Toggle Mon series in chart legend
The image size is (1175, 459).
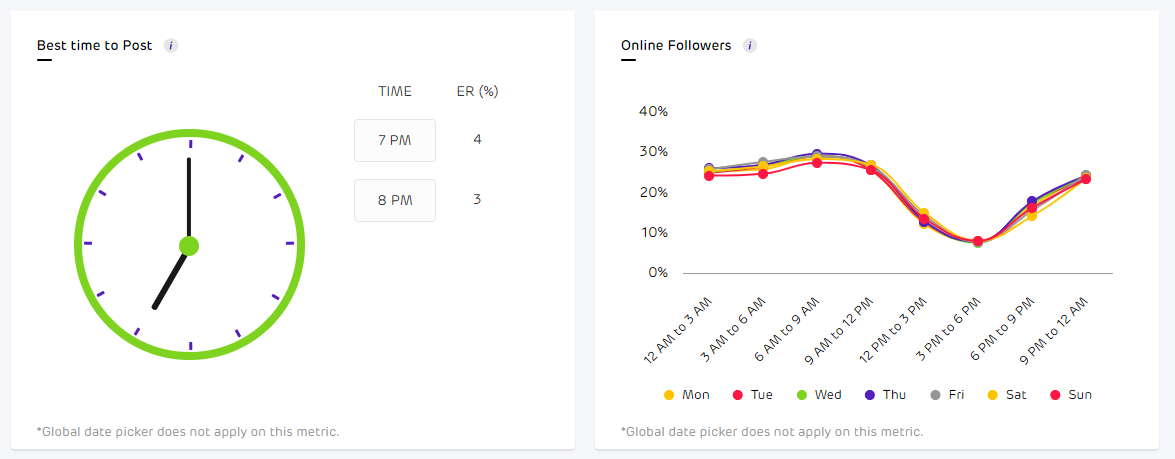(x=687, y=395)
